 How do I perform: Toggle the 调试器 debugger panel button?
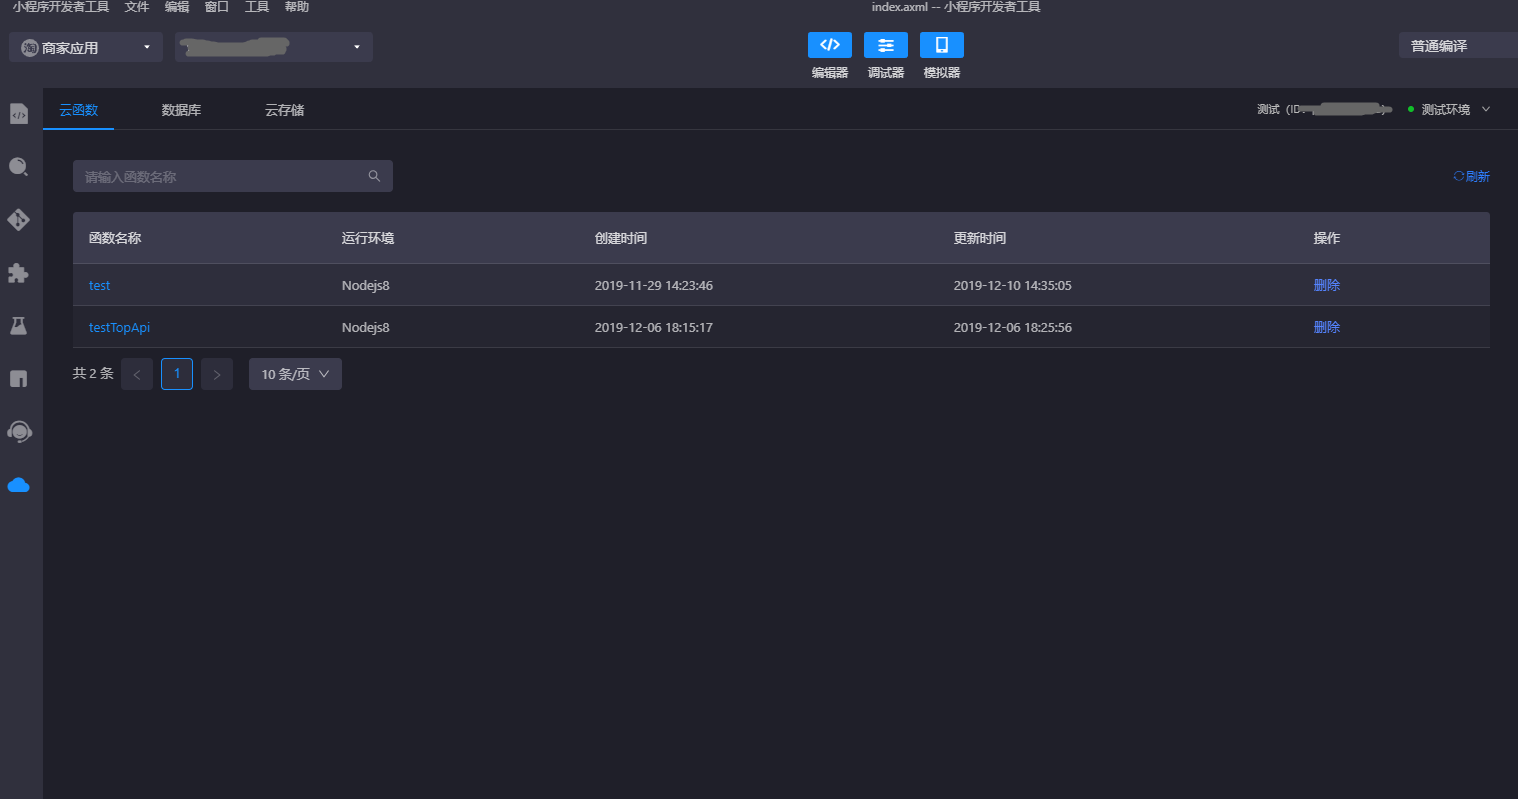(x=886, y=45)
